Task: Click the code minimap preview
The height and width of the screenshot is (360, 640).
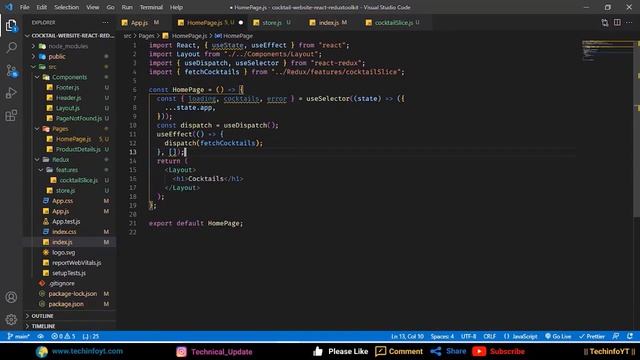Action: [607, 51]
